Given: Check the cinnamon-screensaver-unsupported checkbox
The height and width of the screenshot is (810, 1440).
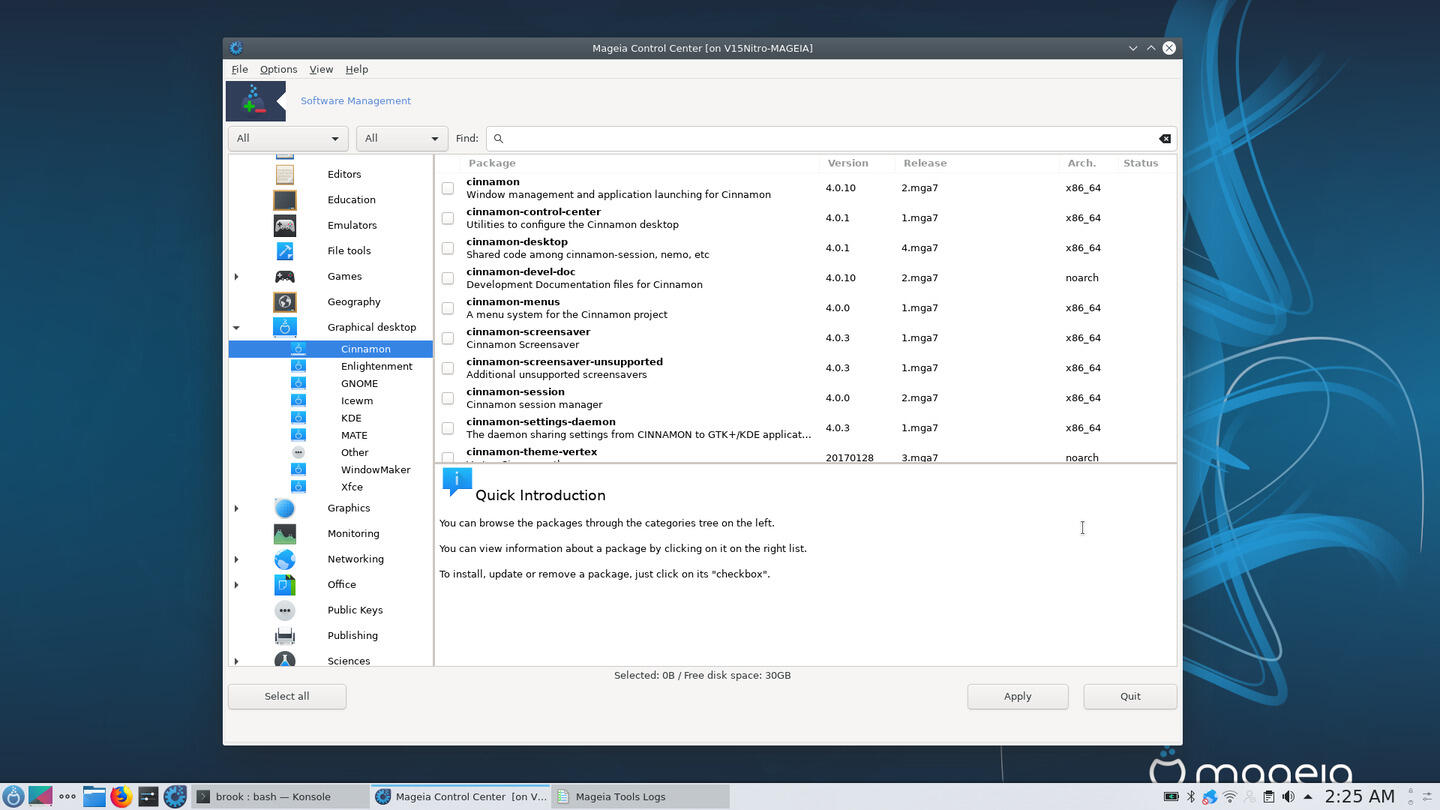Looking at the screenshot, I should [448, 368].
